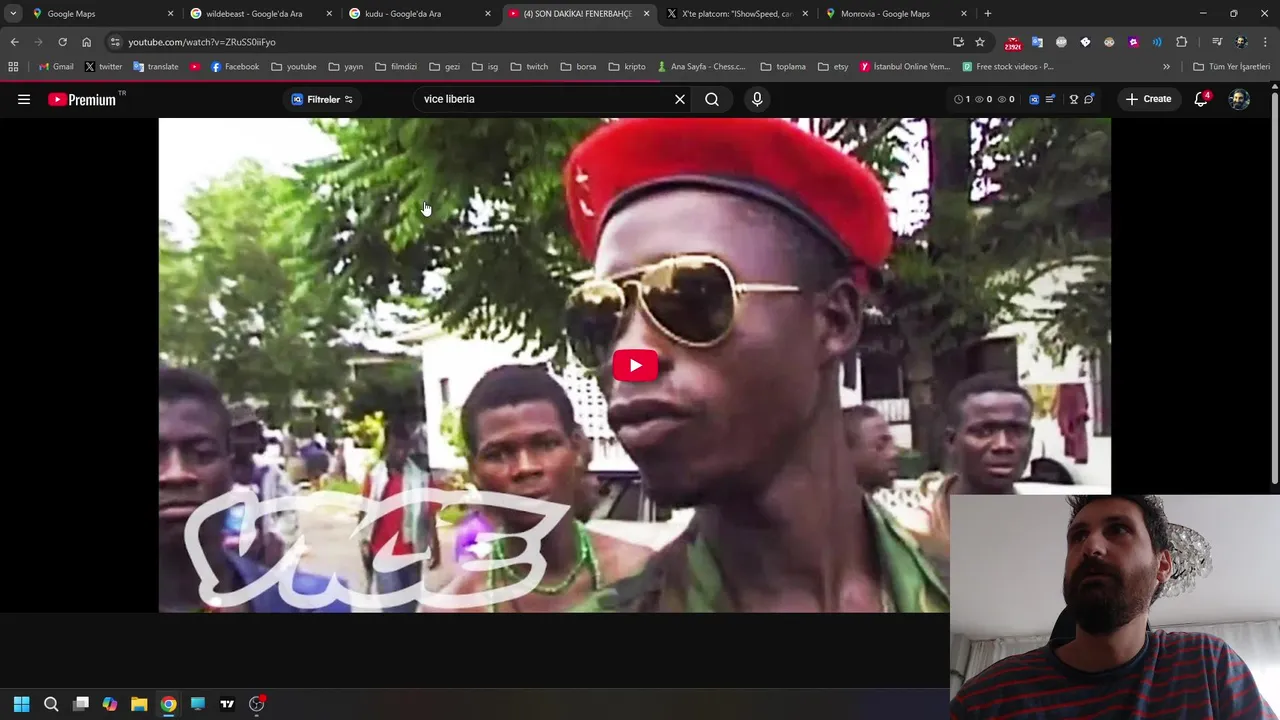Reload the current page
1280x720 pixels.
click(62, 42)
